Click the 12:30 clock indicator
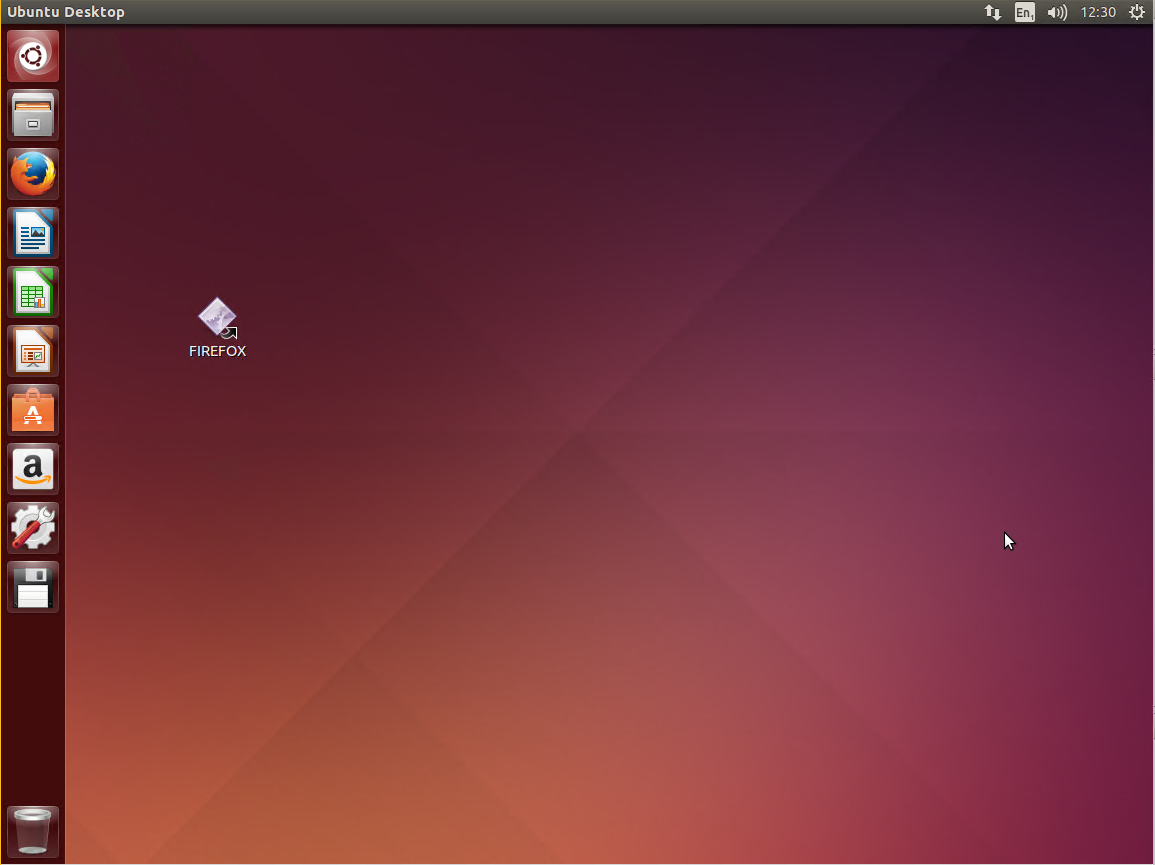 click(1098, 12)
